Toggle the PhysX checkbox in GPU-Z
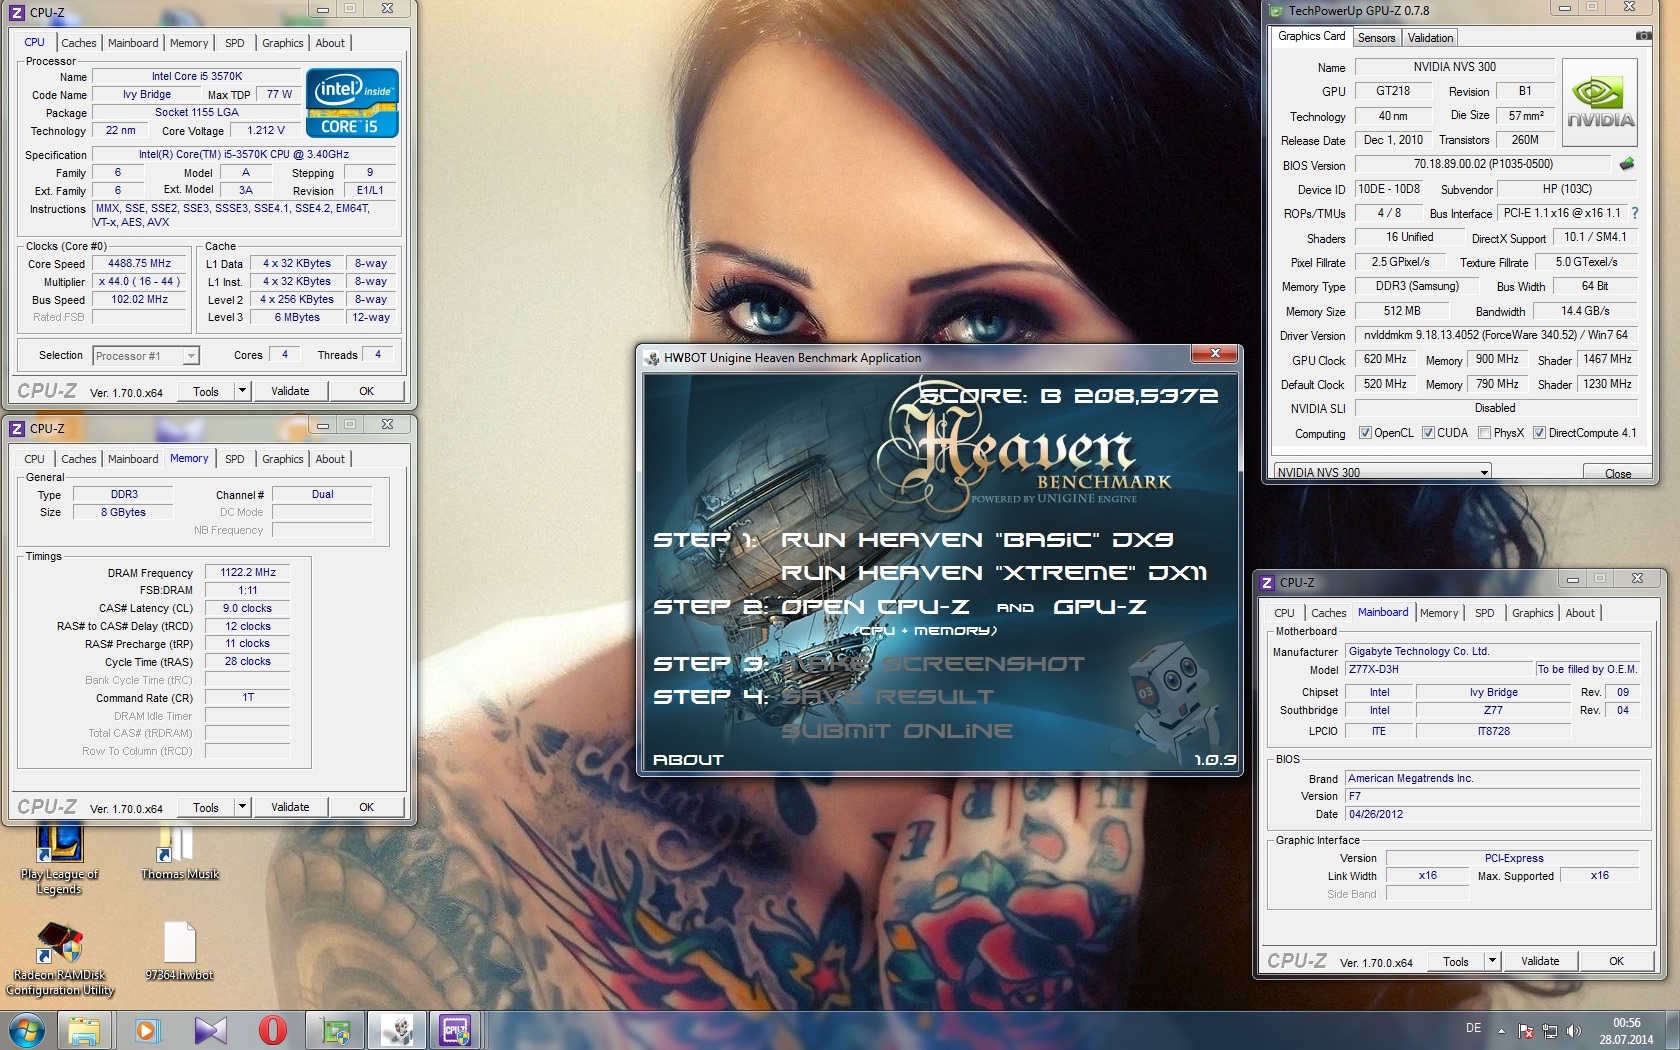 pyautogui.click(x=1484, y=433)
